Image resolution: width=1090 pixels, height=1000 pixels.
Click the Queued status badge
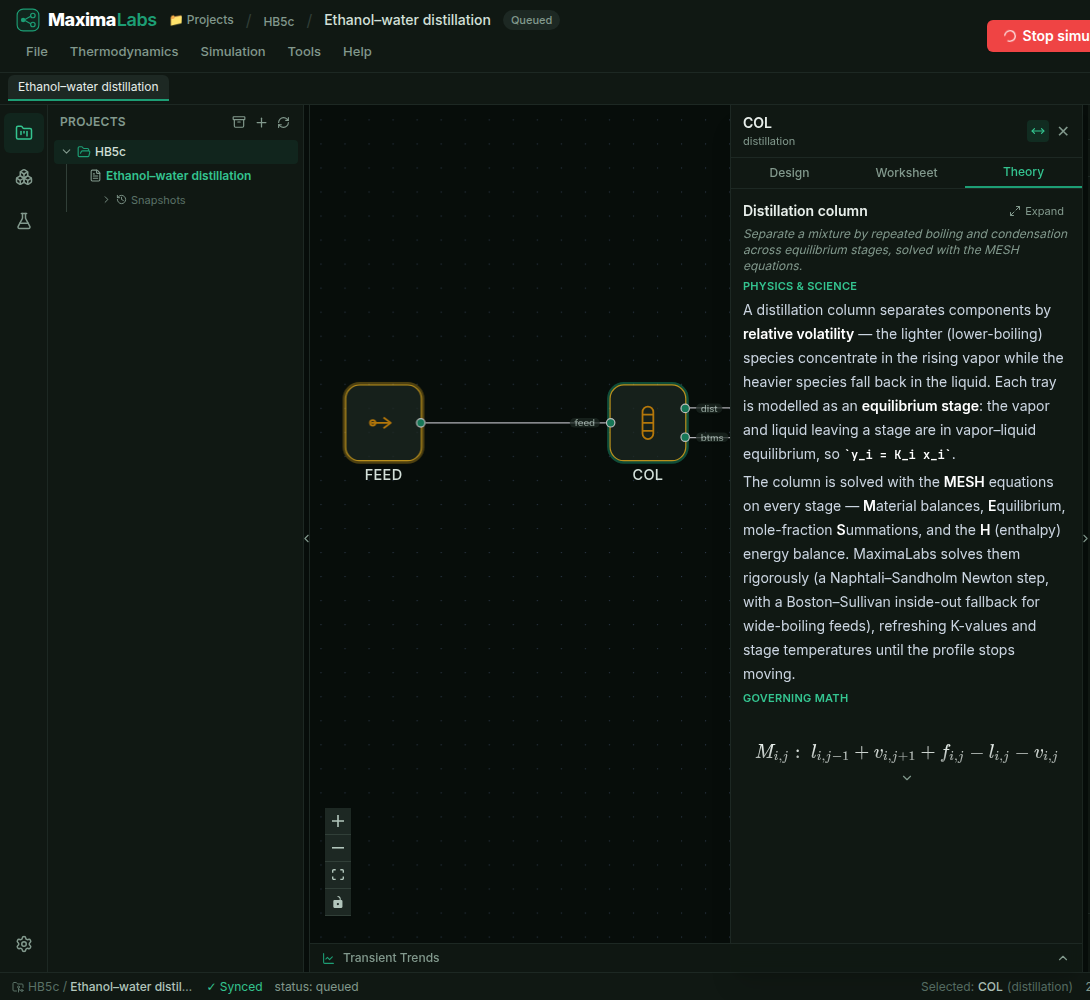pos(532,20)
